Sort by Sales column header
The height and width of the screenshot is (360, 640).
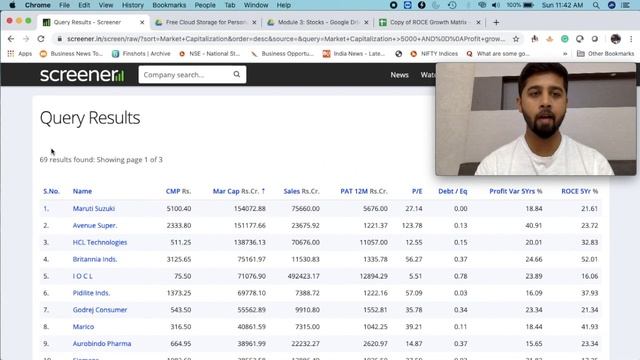coord(302,191)
